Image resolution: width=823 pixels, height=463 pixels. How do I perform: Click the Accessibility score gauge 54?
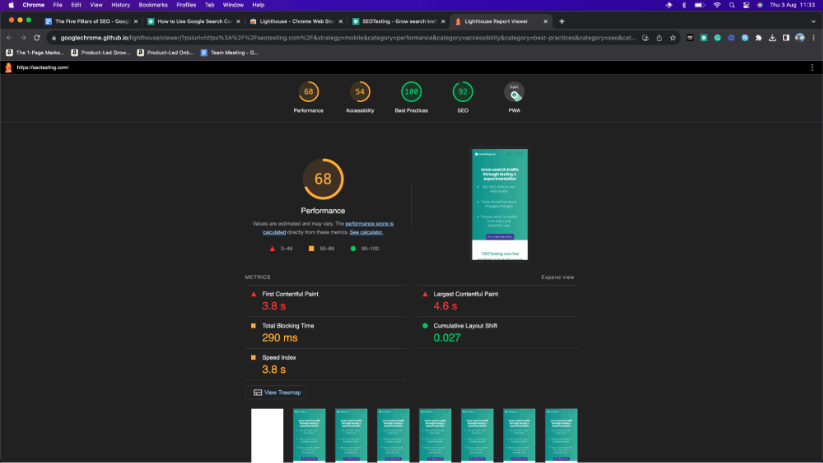[360, 92]
